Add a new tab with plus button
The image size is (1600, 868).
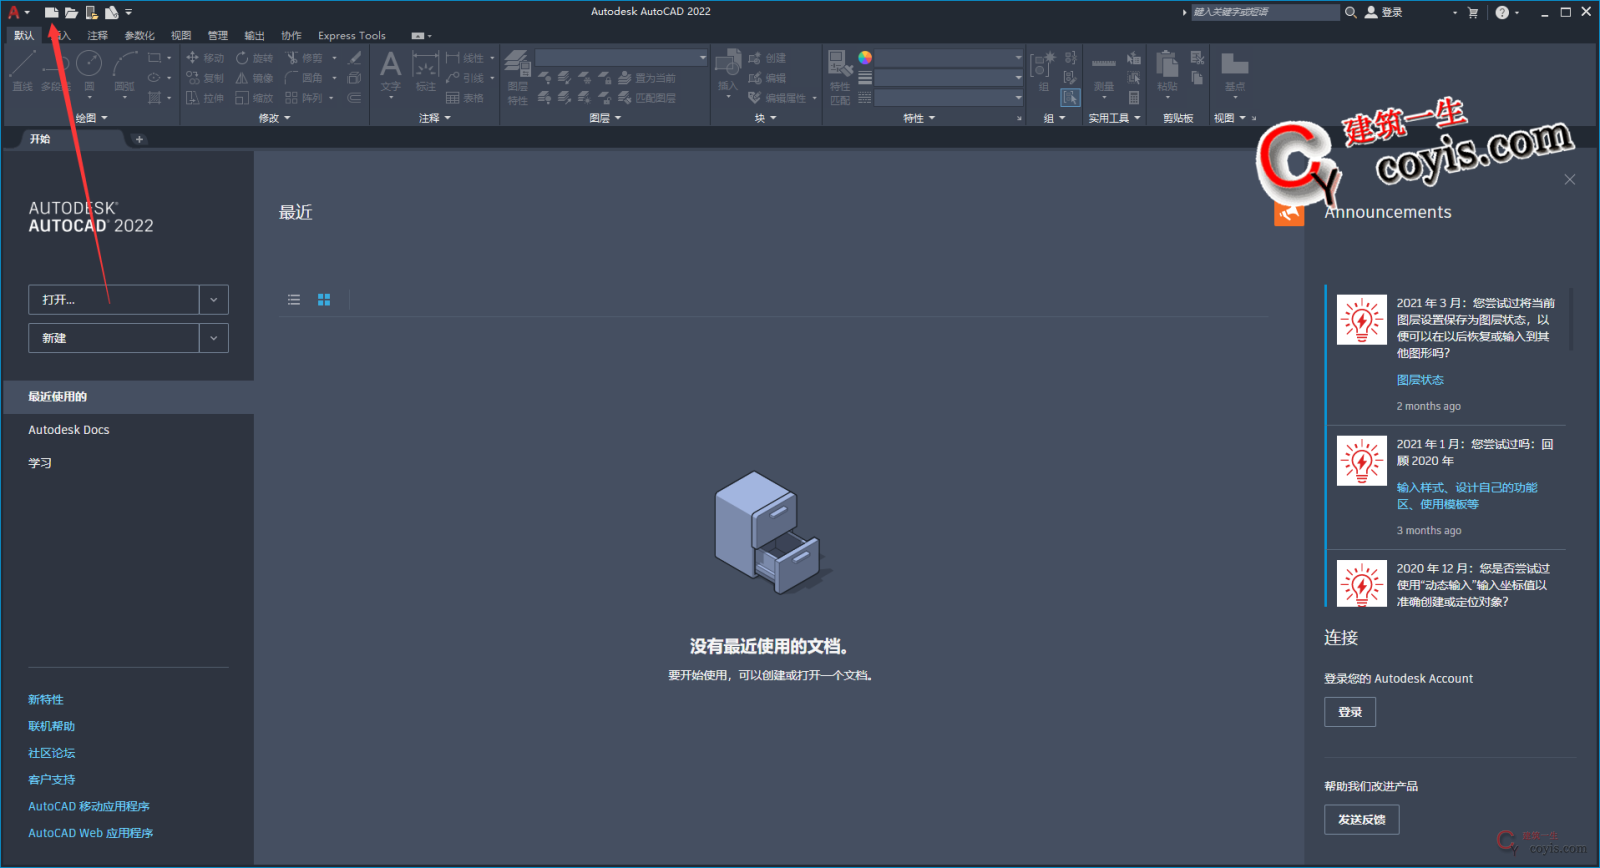[139, 139]
